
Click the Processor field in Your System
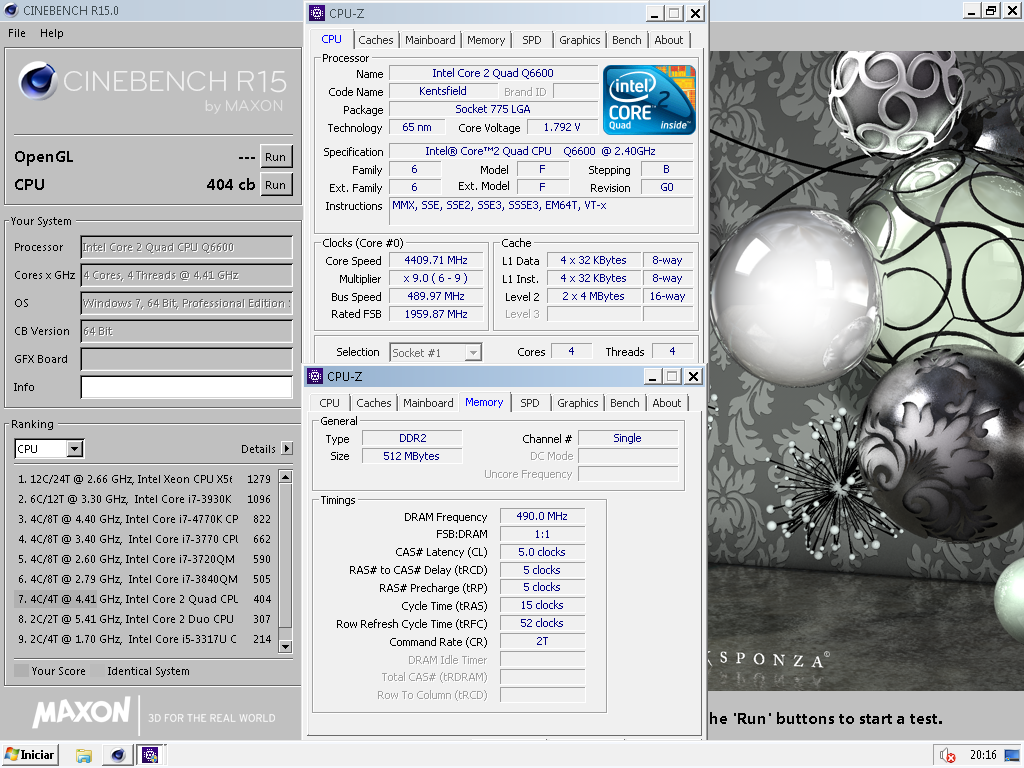pos(186,248)
